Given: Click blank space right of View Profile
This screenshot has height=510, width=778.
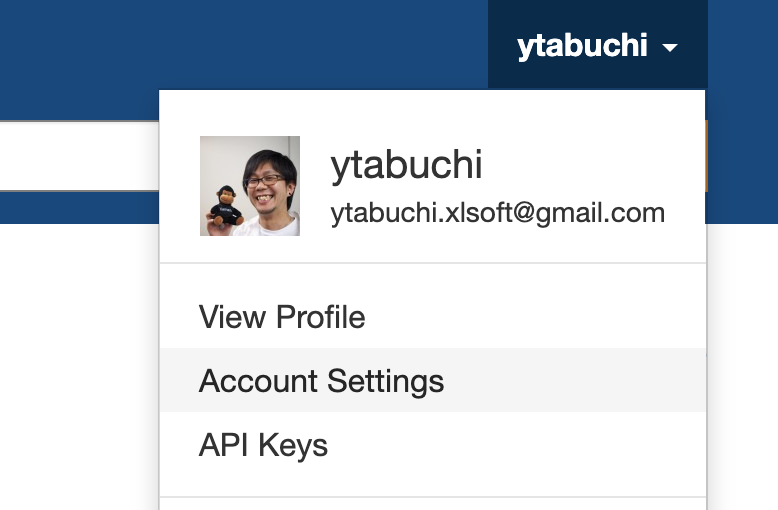Looking at the screenshot, I should click(x=535, y=317).
